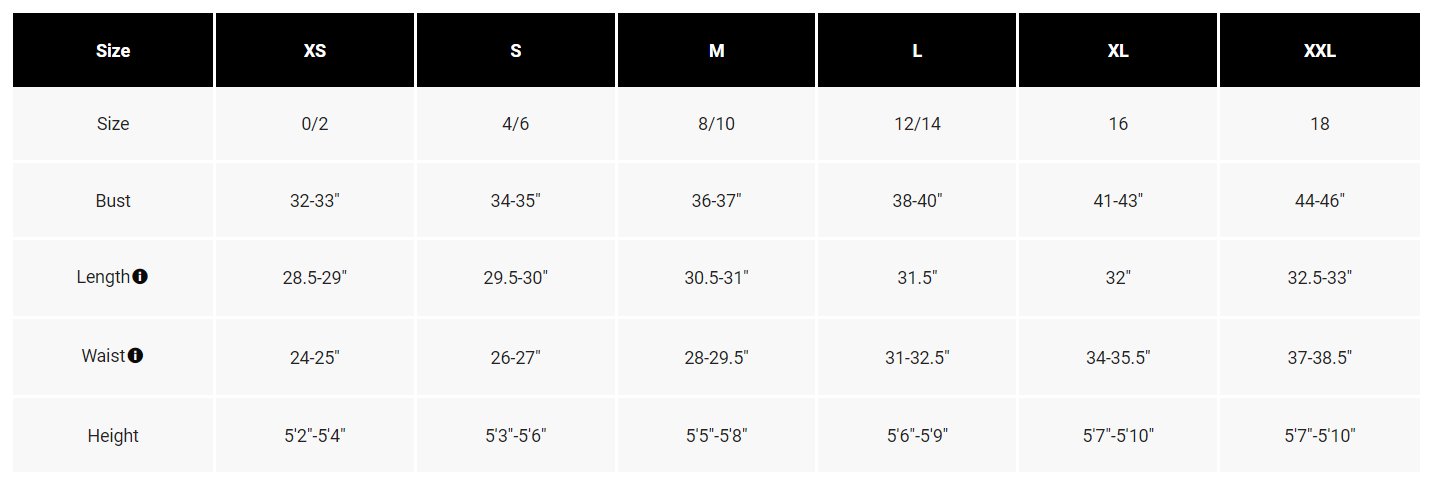
Task: Click the Waist row label text
Action: tap(104, 356)
